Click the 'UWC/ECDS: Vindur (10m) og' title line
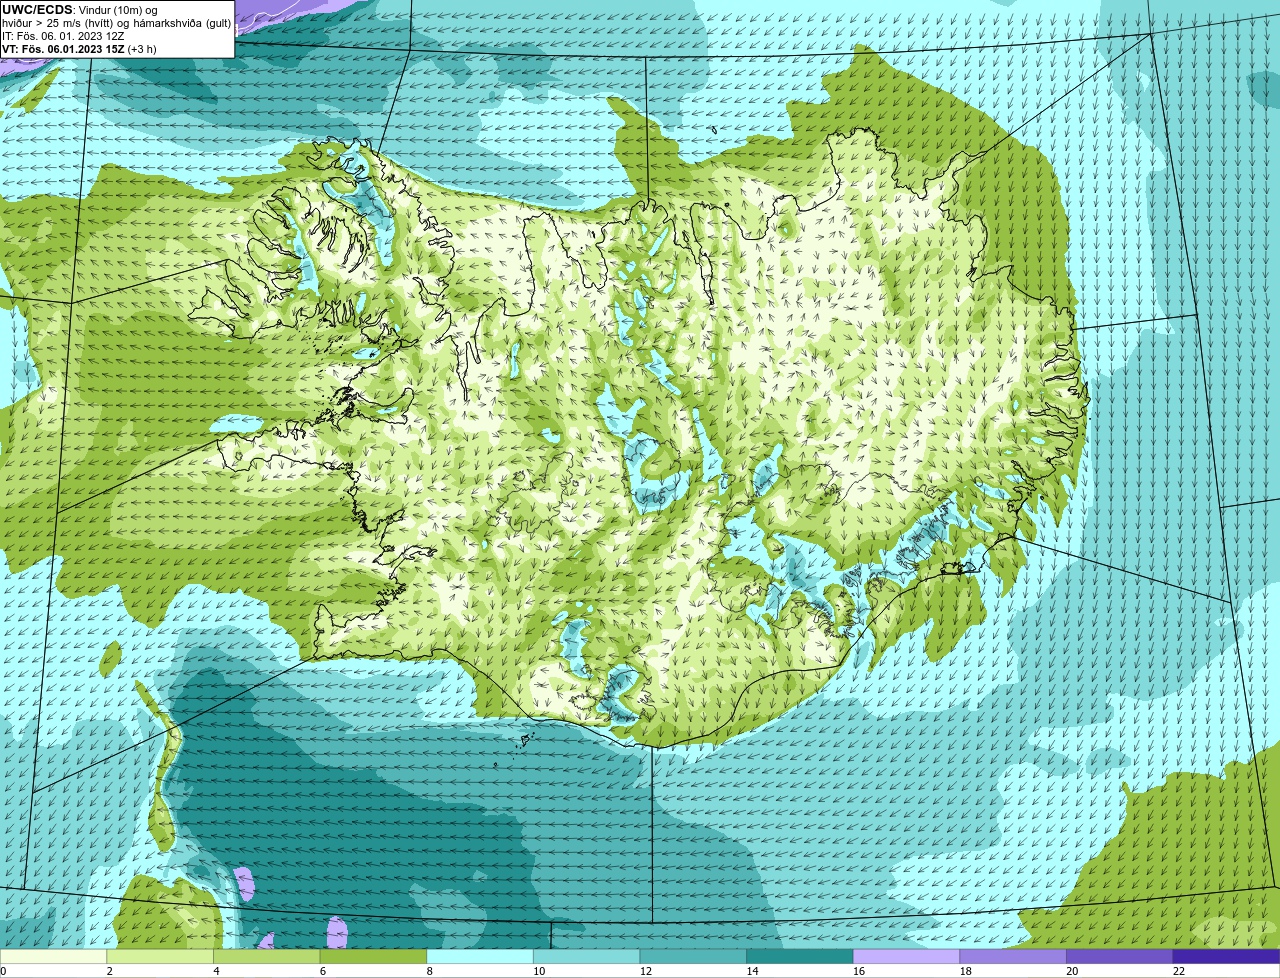 point(80,10)
